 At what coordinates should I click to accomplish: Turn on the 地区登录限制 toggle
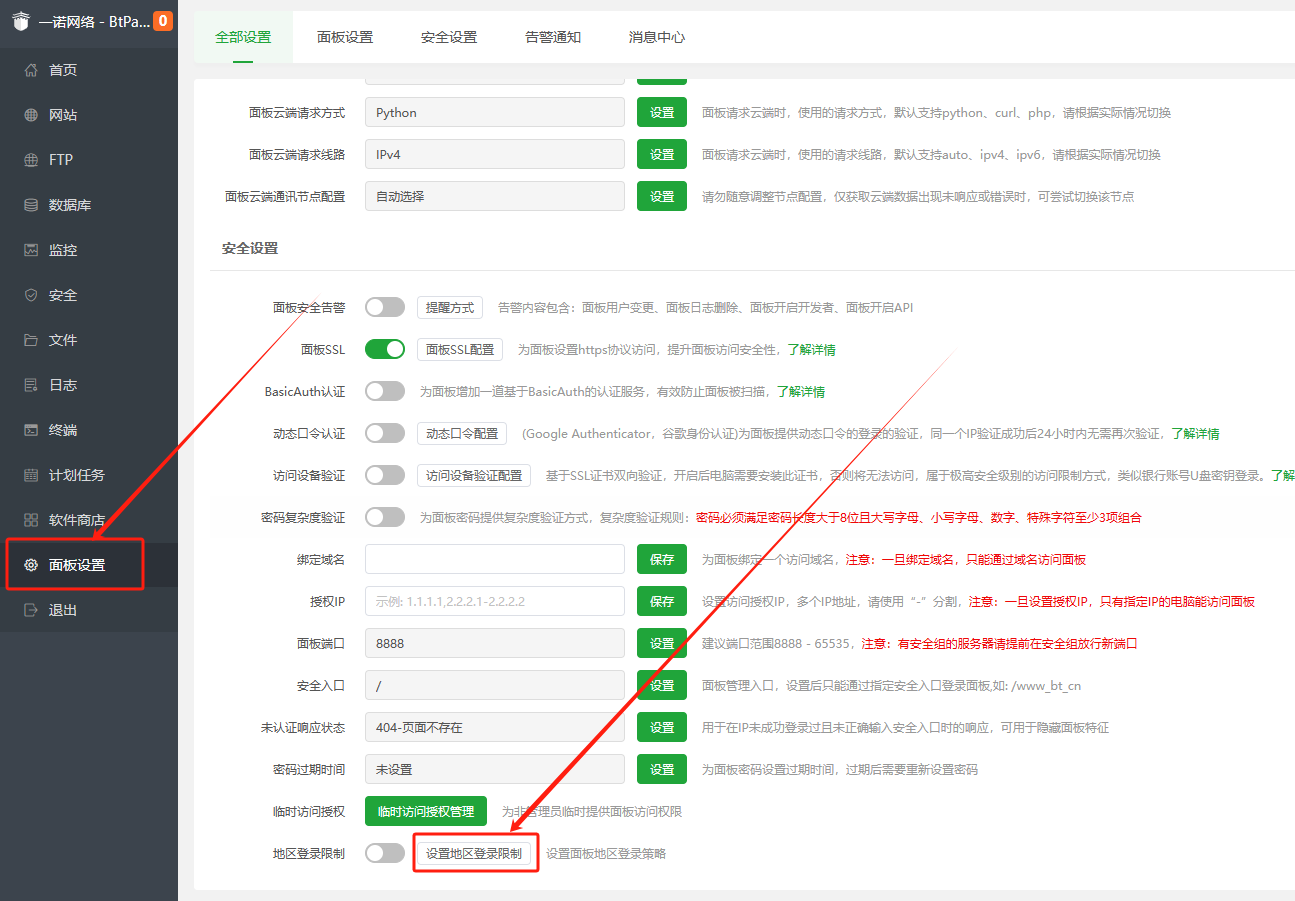(385, 853)
